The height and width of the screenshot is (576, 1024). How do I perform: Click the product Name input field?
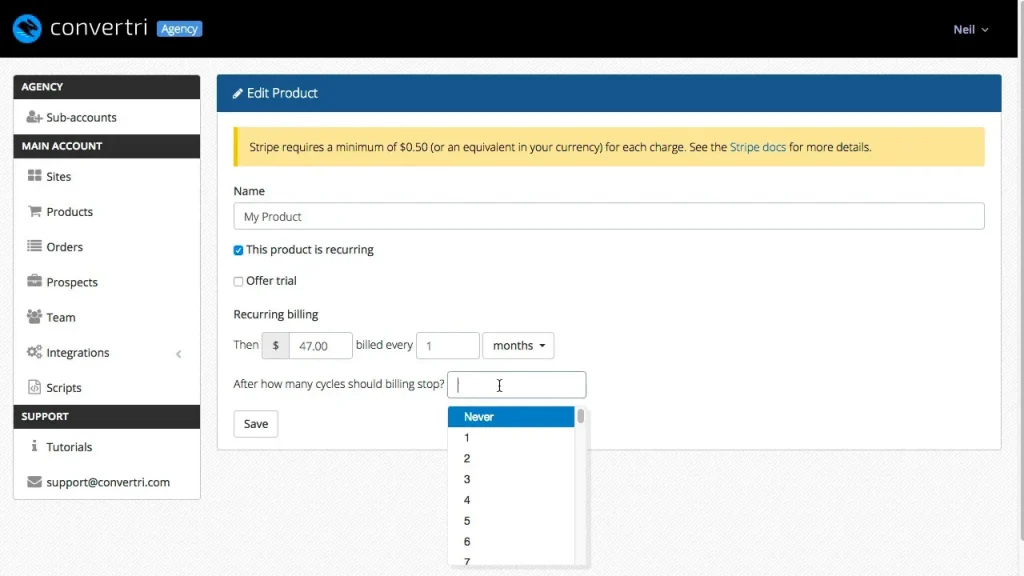pos(608,216)
